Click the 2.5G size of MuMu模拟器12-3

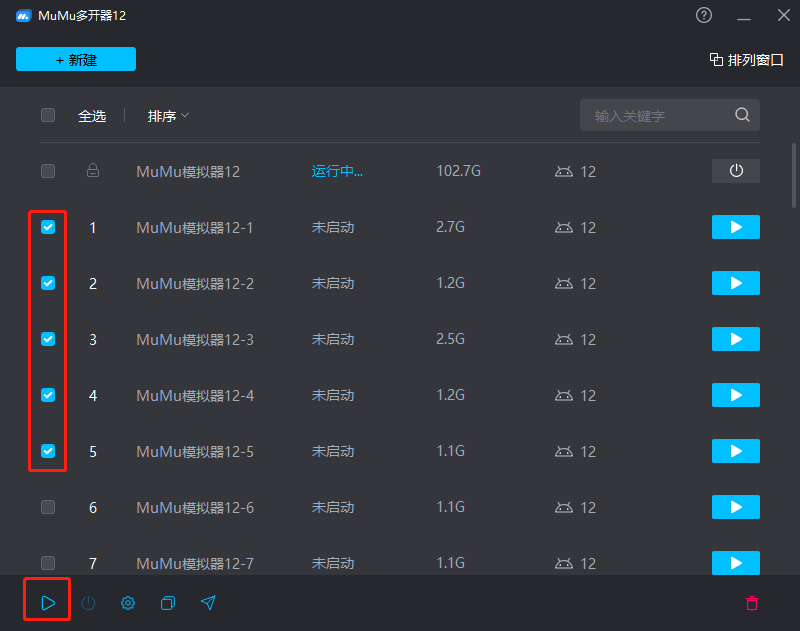[450, 339]
